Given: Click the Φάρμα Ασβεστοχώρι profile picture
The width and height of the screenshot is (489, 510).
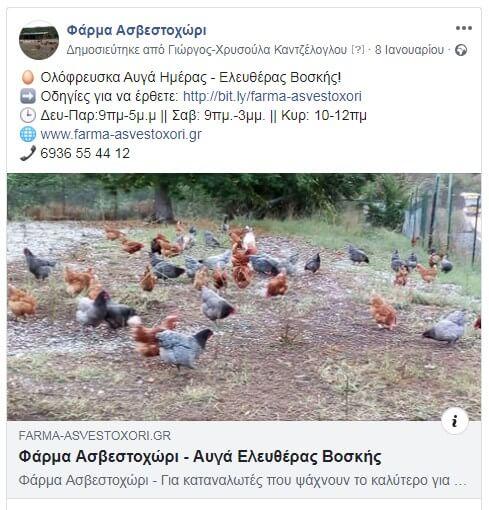Looking at the screenshot, I should coord(39,40).
